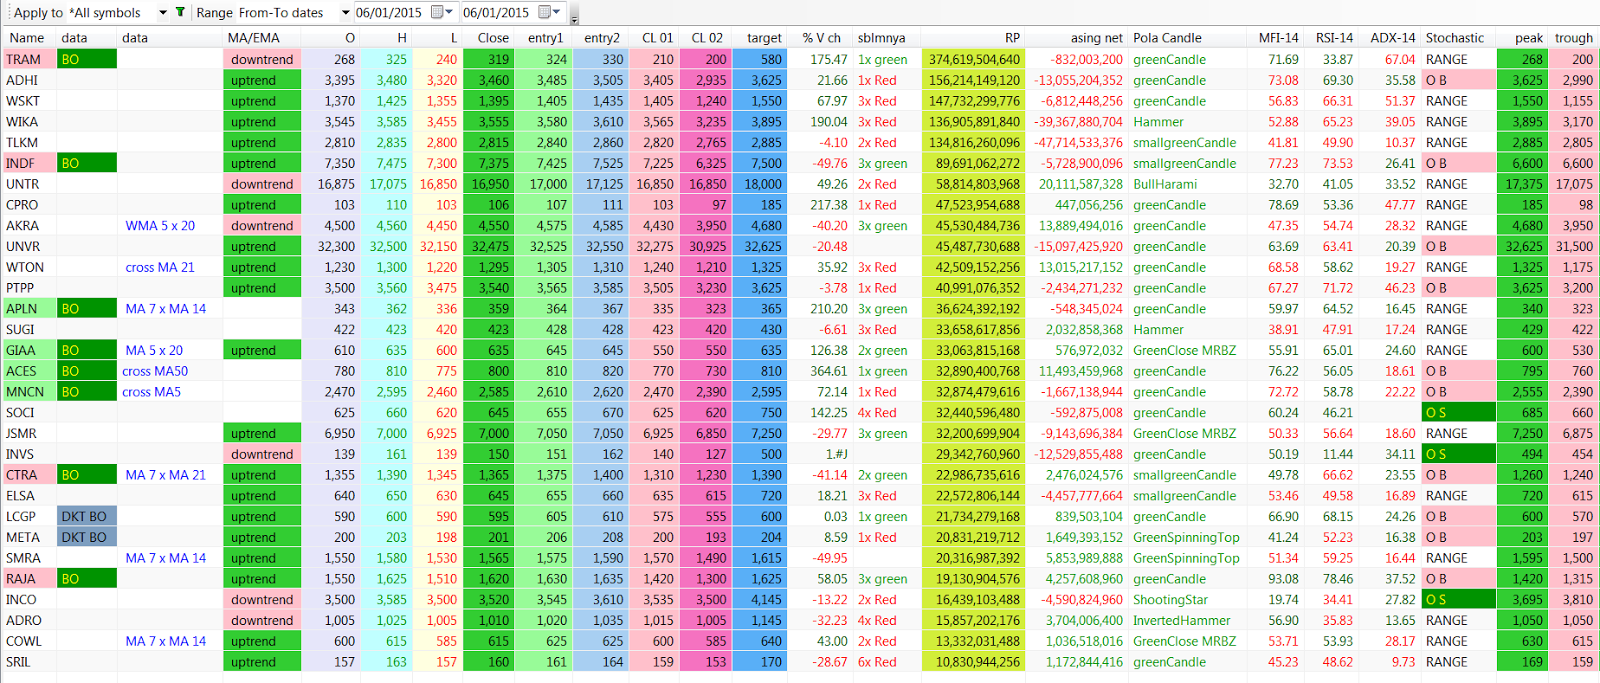
Task: Click the green filter funnel icon
Action: pos(180,12)
